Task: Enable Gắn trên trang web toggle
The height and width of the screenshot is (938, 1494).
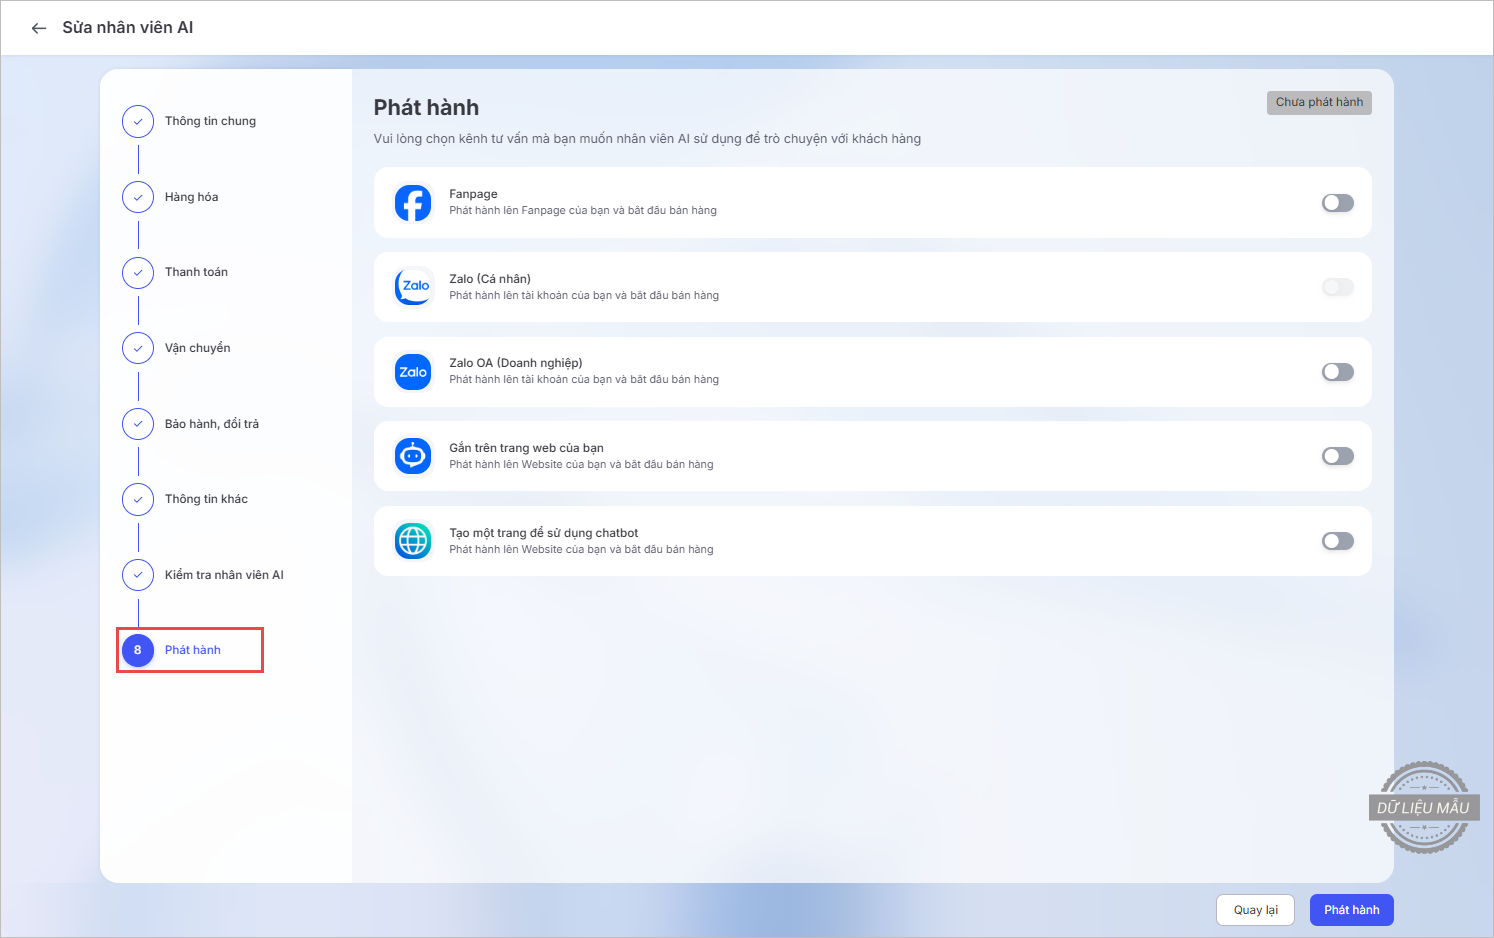Action: [1337, 456]
